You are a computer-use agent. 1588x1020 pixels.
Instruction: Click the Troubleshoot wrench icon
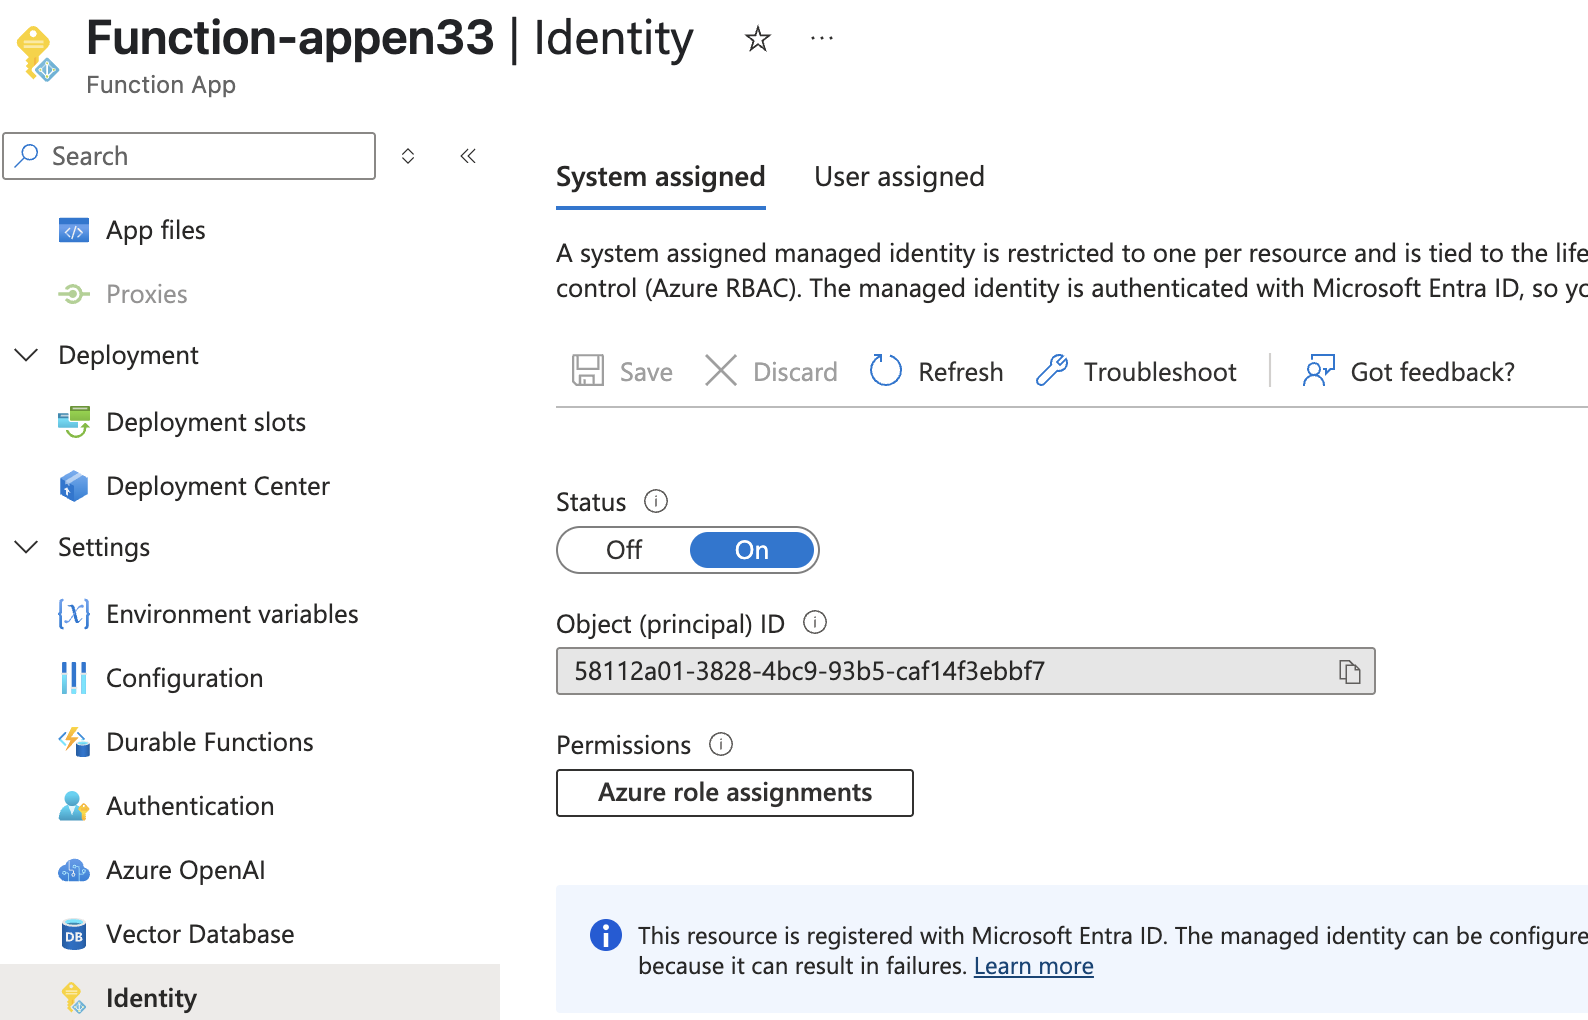click(1052, 371)
